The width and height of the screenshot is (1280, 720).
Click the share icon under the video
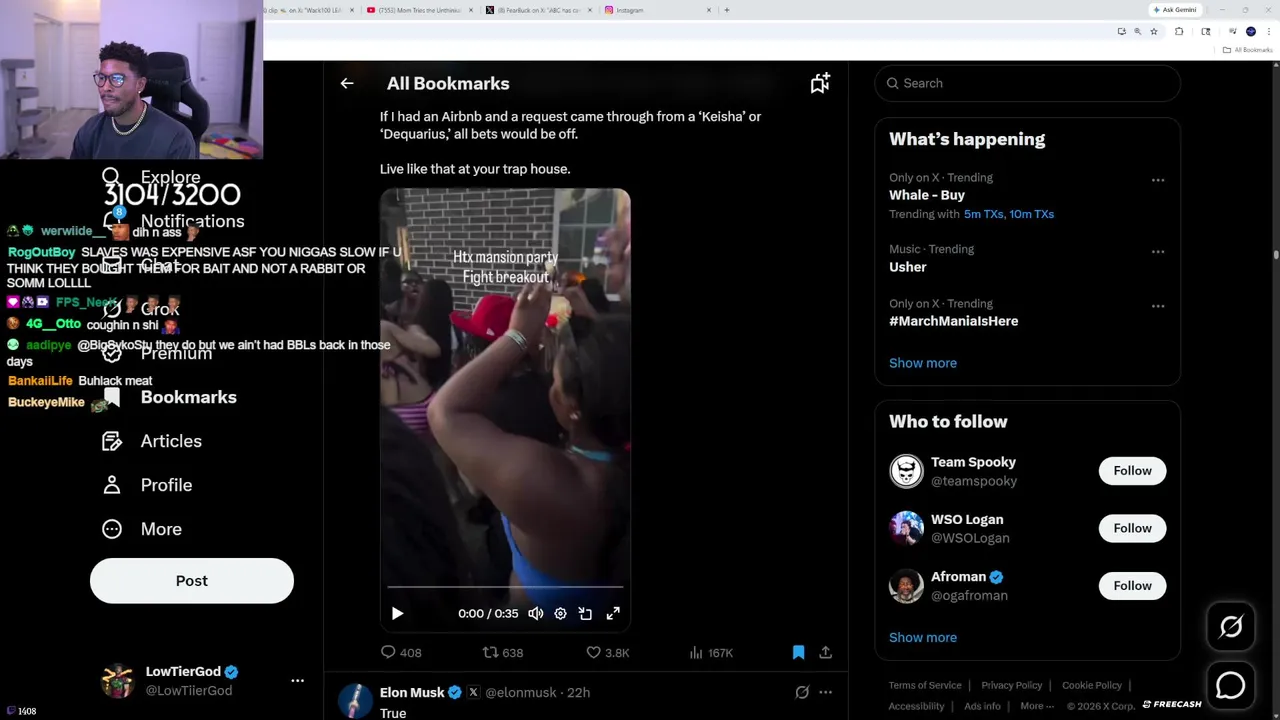tap(825, 652)
